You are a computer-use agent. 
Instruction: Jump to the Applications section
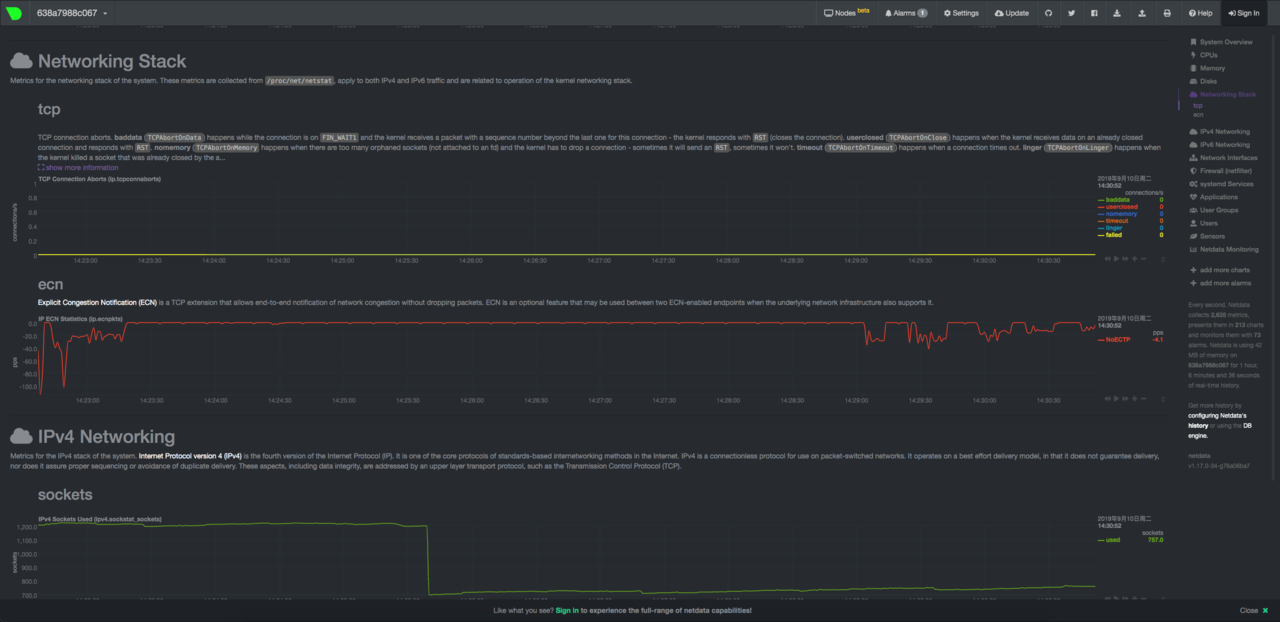[1214, 197]
